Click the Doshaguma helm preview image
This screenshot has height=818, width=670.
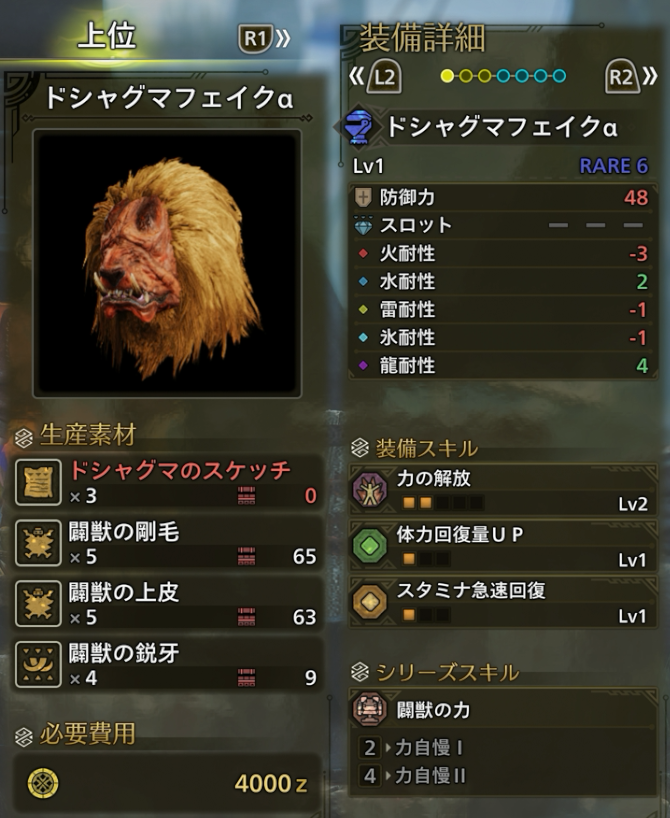coord(167,263)
